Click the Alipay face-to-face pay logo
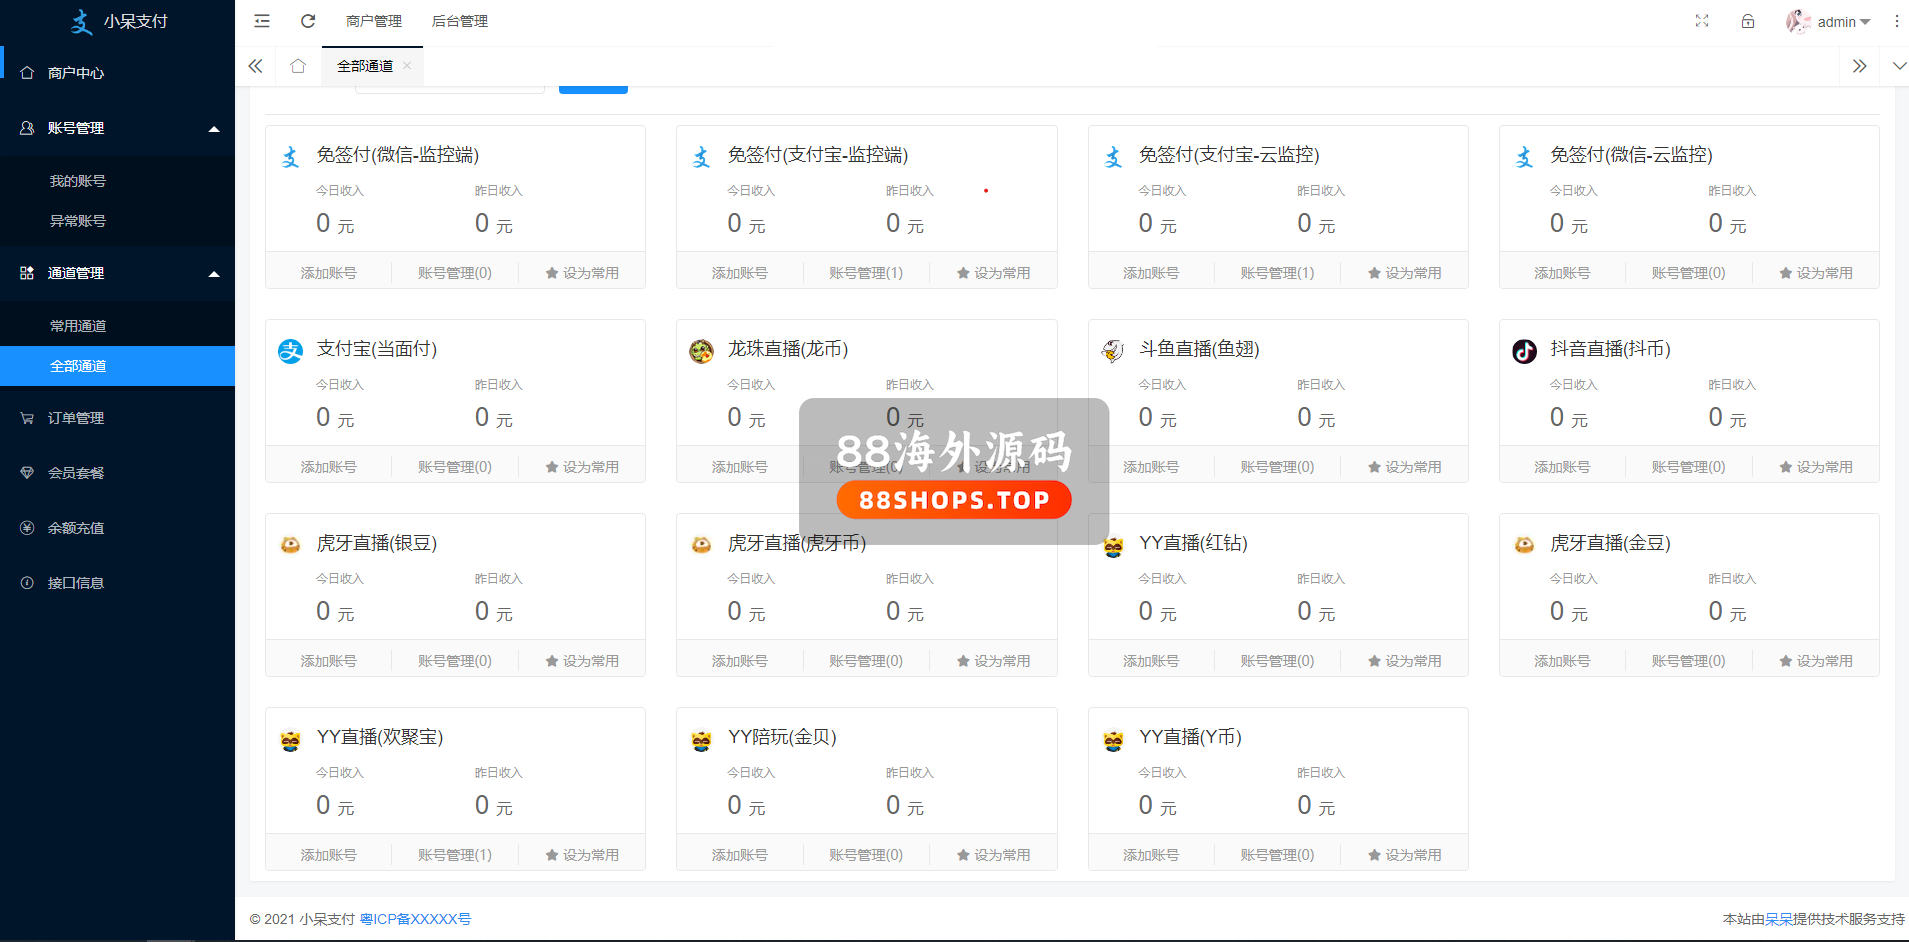 coord(290,351)
